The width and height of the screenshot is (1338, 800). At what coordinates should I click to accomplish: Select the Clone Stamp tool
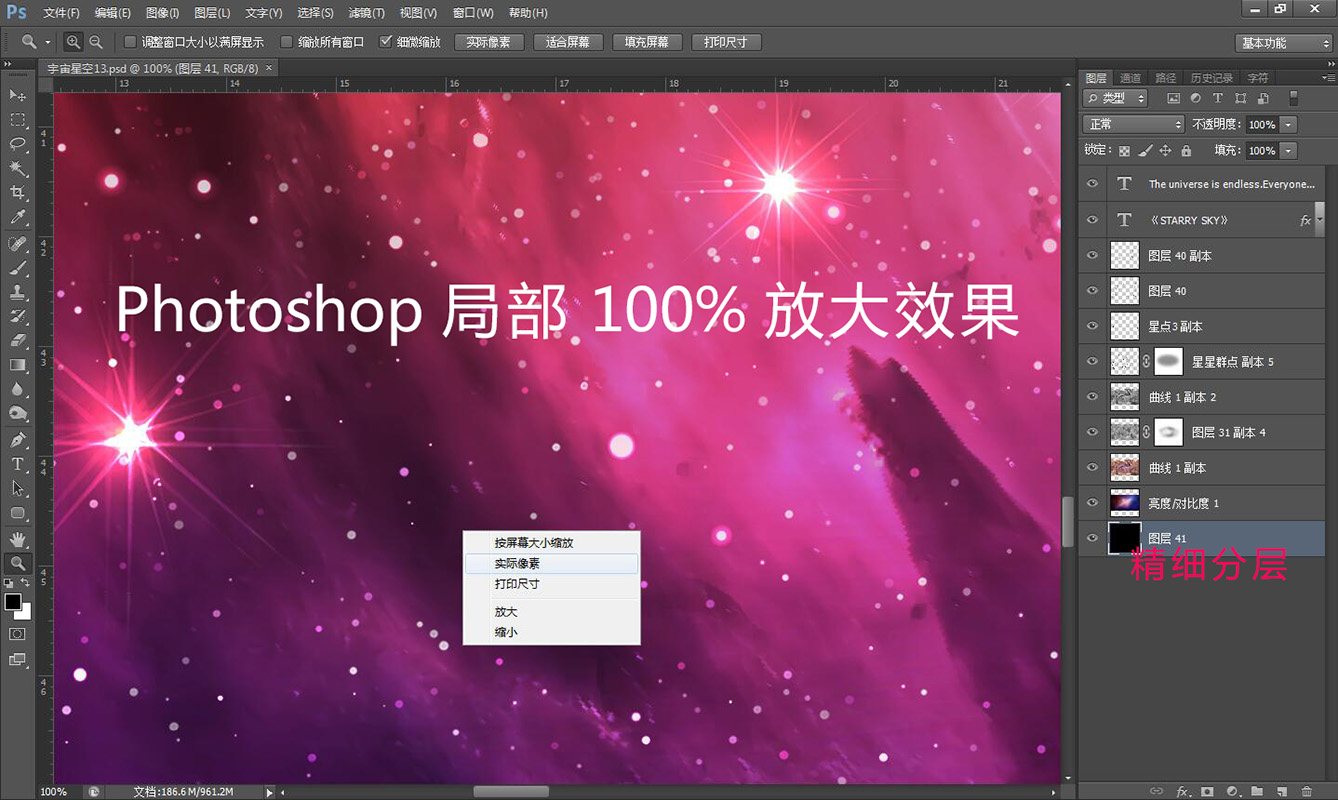tap(17, 293)
